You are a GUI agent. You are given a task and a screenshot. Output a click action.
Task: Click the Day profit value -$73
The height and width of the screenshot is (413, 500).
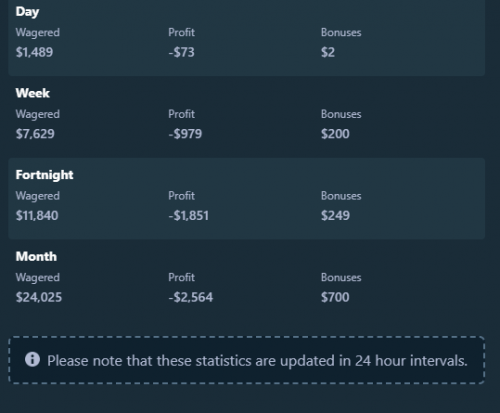181,52
